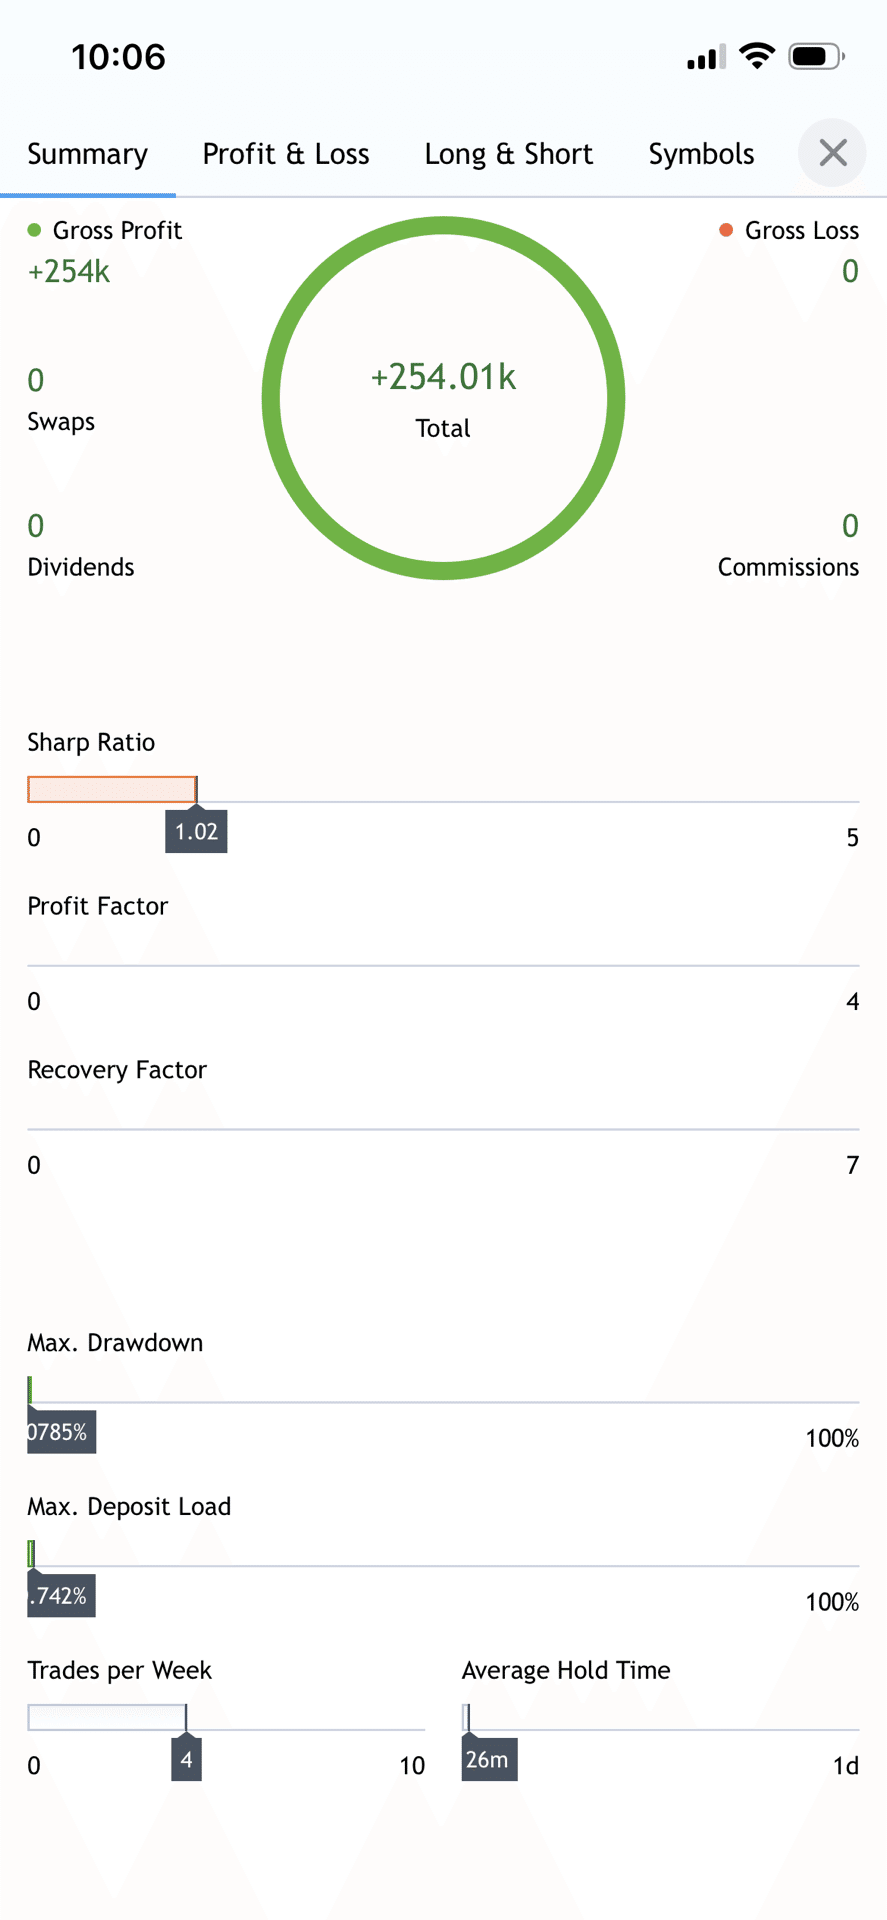Tap the Sharp Ratio orange bar
The height and width of the screenshot is (1920, 887).
[x=112, y=789]
